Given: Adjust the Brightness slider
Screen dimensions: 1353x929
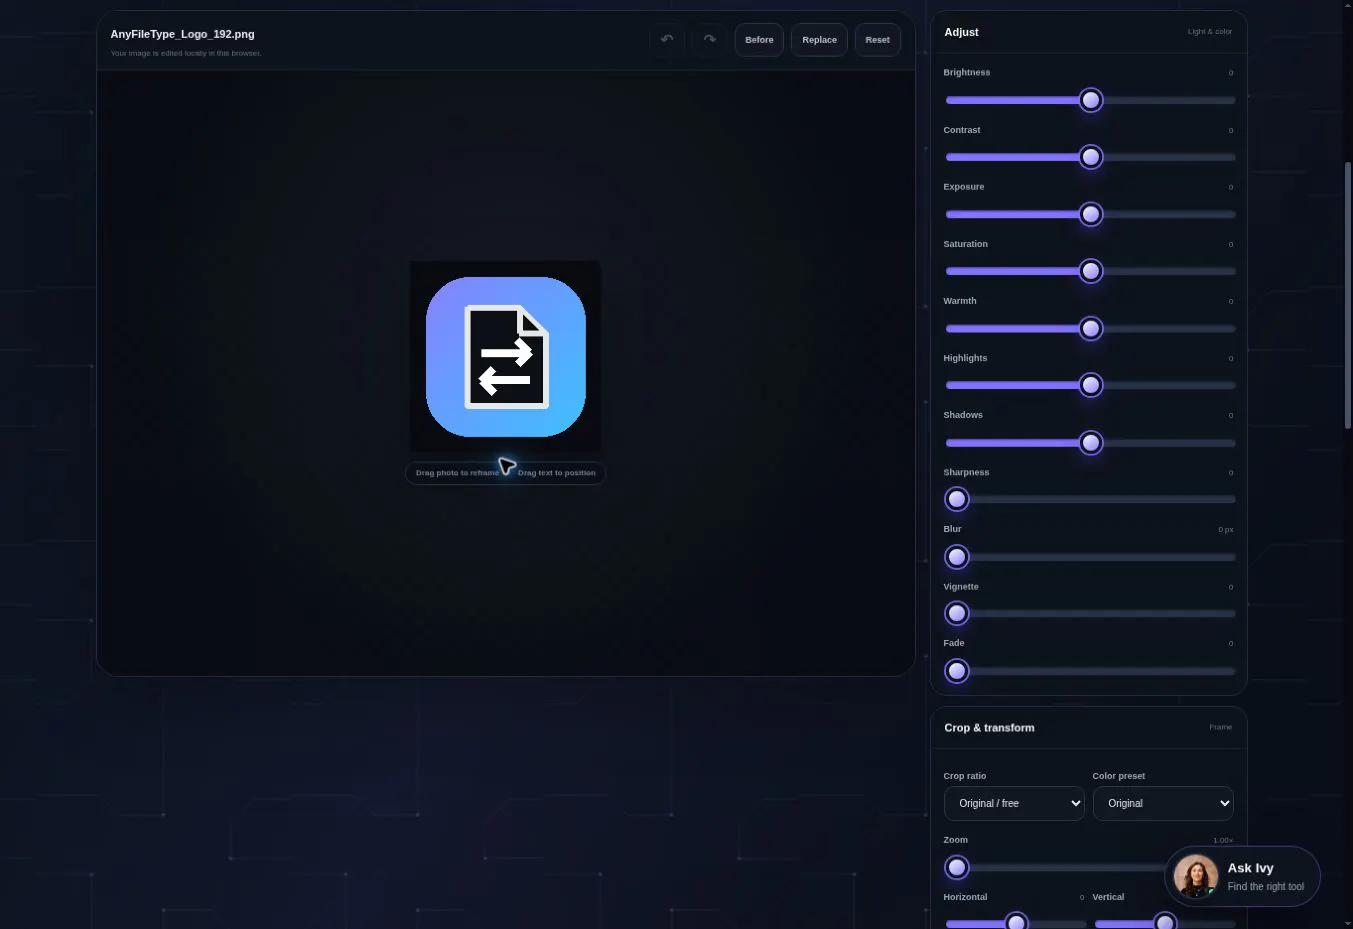Looking at the screenshot, I should (x=1091, y=100).
